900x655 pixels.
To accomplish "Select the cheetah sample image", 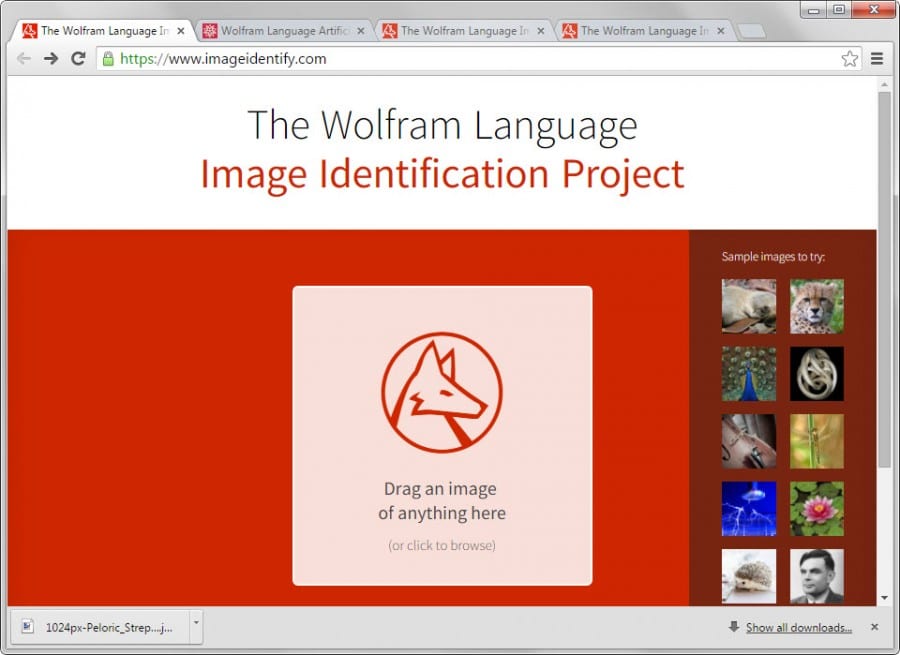I will coord(817,307).
